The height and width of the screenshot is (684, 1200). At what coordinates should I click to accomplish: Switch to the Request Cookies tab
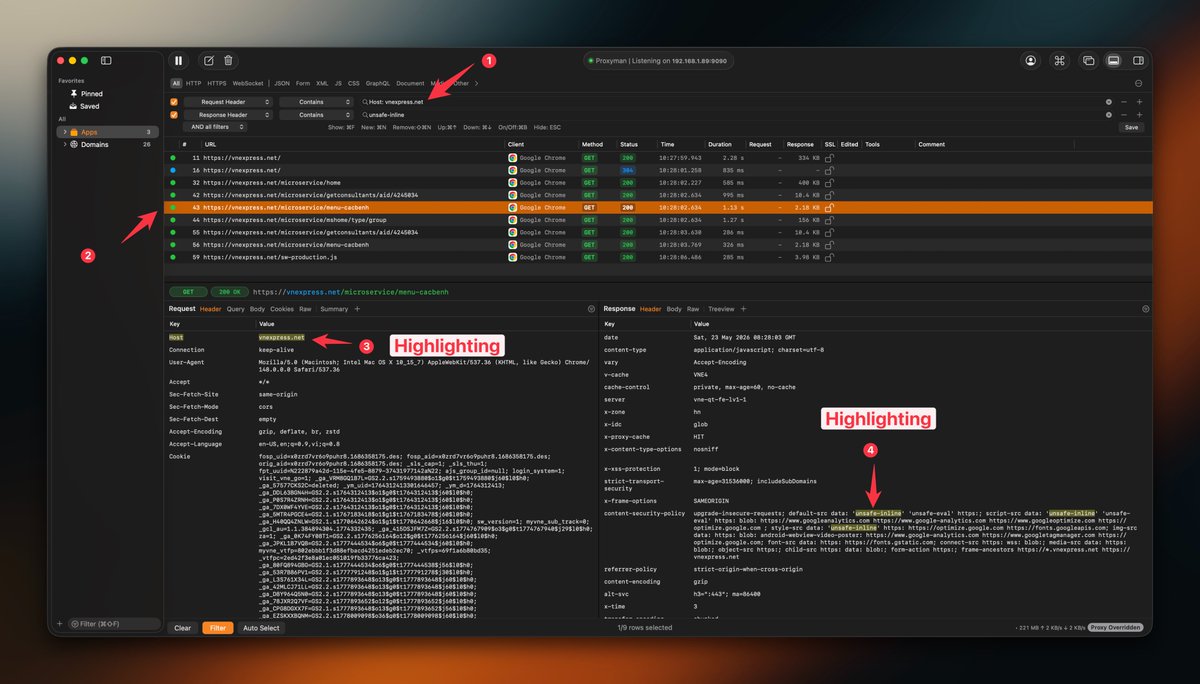[x=282, y=309]
